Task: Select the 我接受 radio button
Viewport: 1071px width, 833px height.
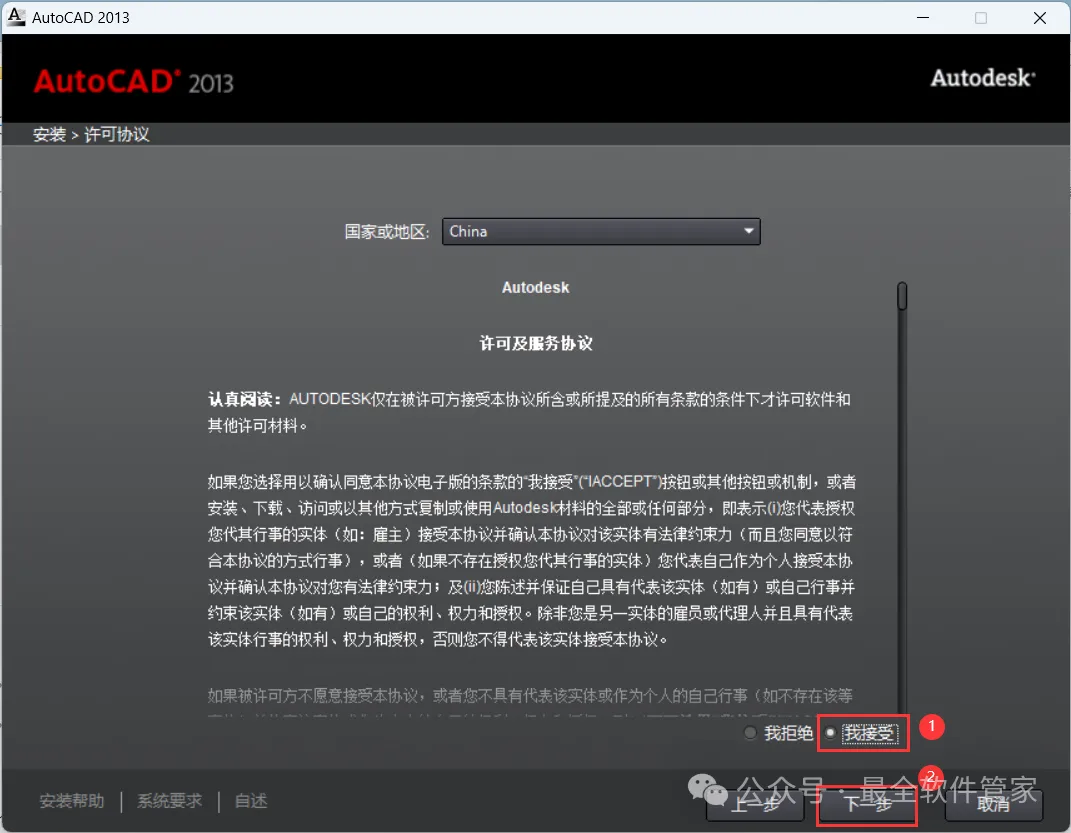Action: (x=831, y=733)
